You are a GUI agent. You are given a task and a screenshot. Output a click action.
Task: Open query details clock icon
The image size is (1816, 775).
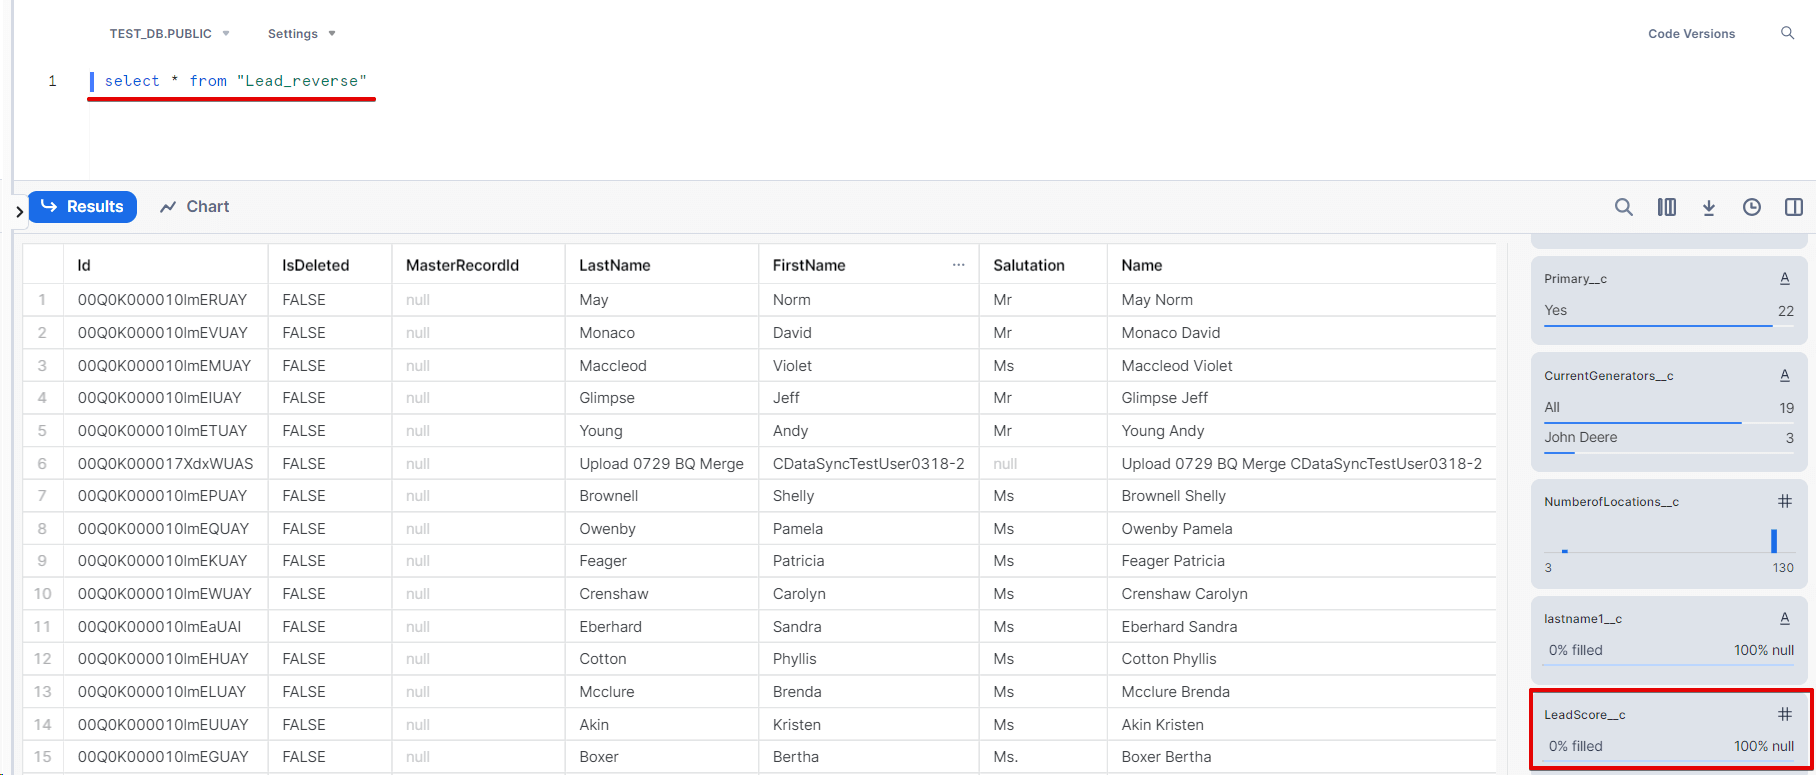click(x=1752, y=207)
